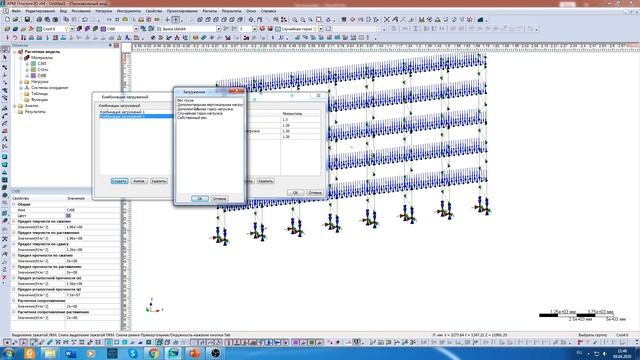Image resolution: width=640 pixels, height=360 pixels.
Task: Click the Множитель column header
Action: (x=300, y=113)
